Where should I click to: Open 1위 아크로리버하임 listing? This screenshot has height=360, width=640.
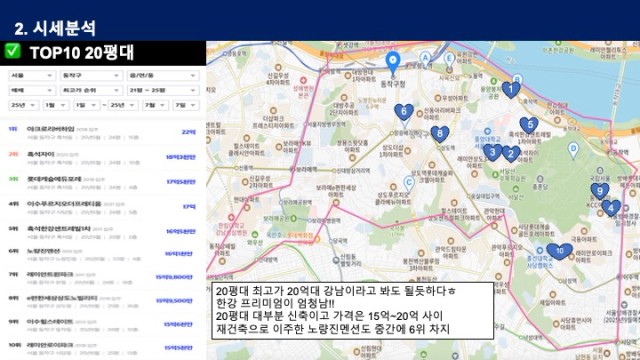pyautogui.click(x=102, y=133)
